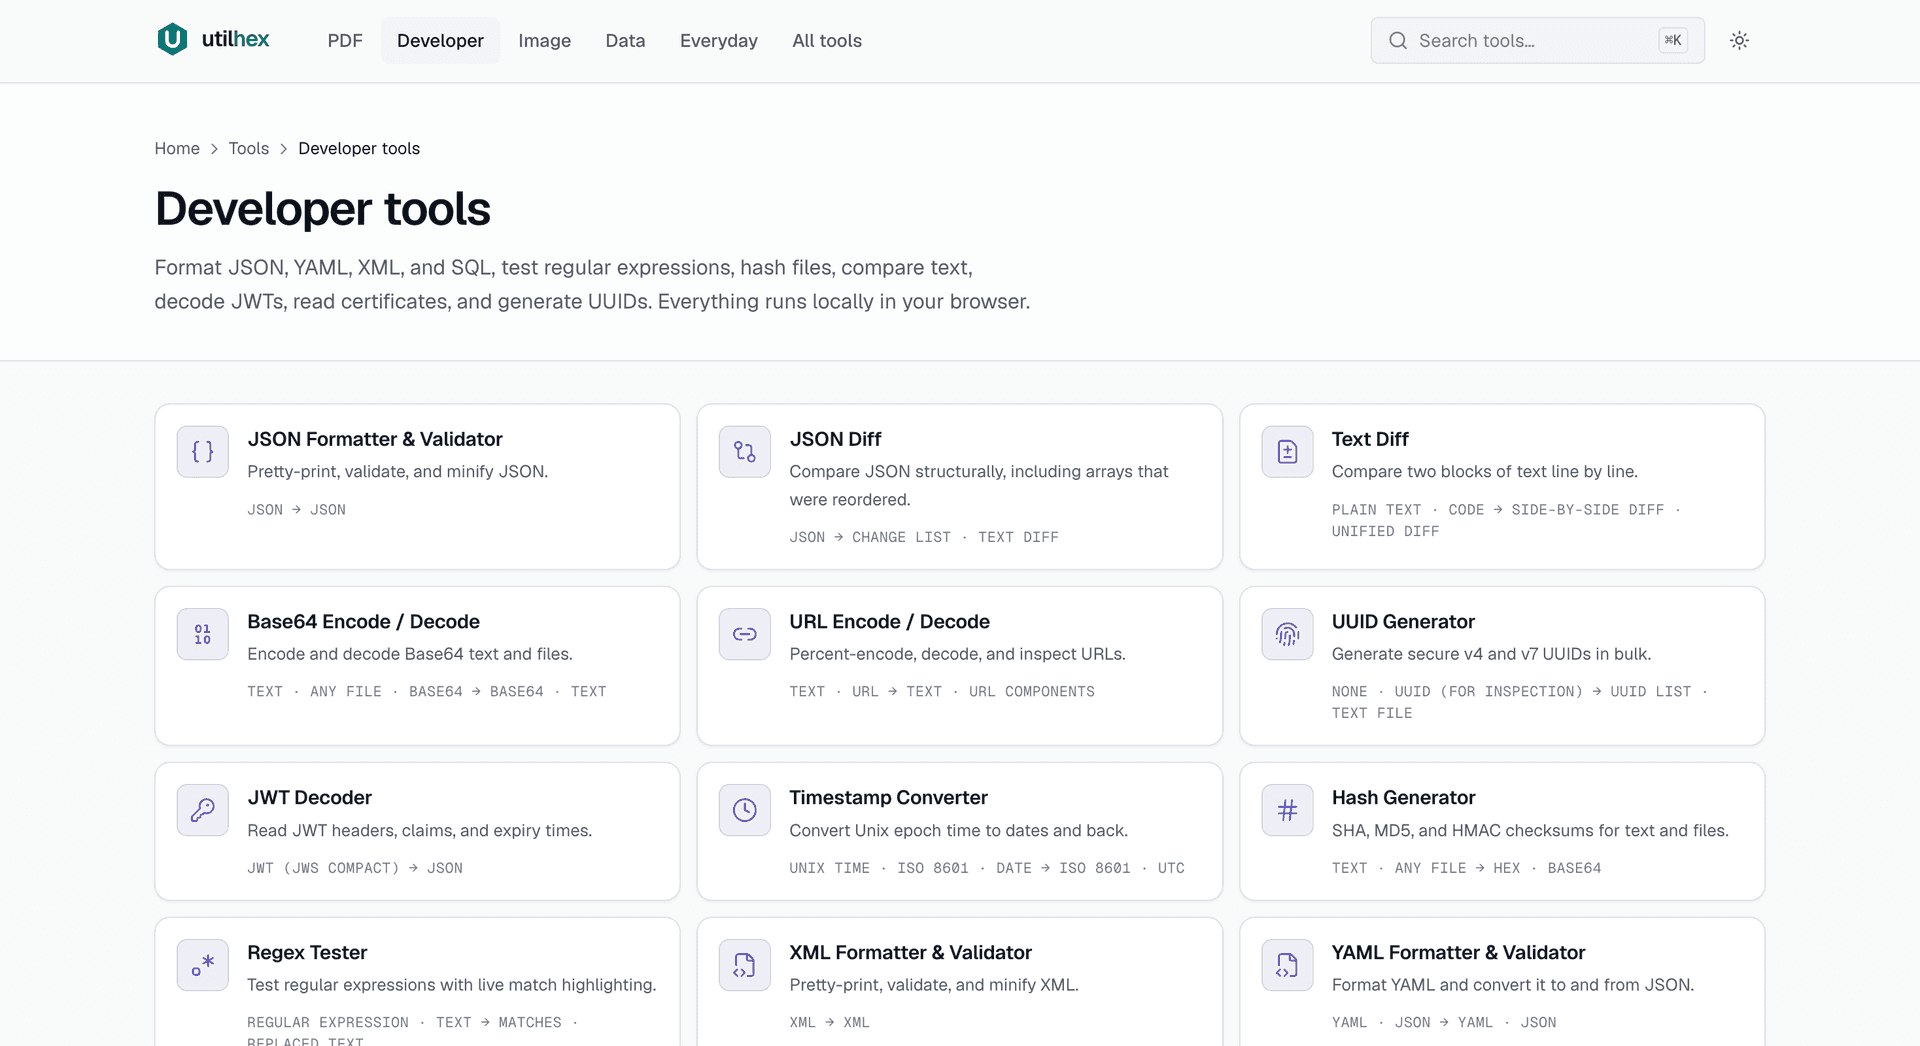Select the Everyday nav item

pos(719,41)
